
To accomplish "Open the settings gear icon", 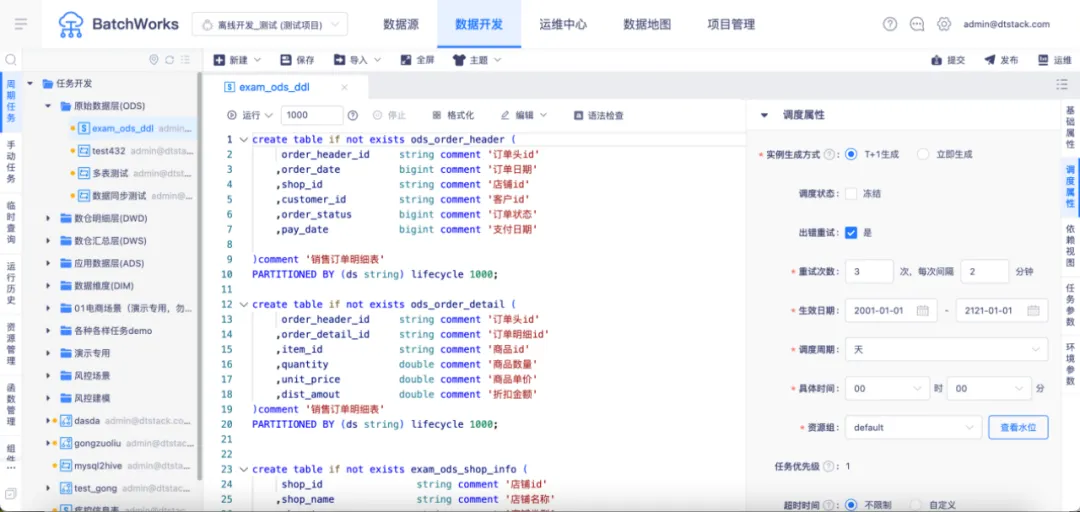I will [944, 24].
